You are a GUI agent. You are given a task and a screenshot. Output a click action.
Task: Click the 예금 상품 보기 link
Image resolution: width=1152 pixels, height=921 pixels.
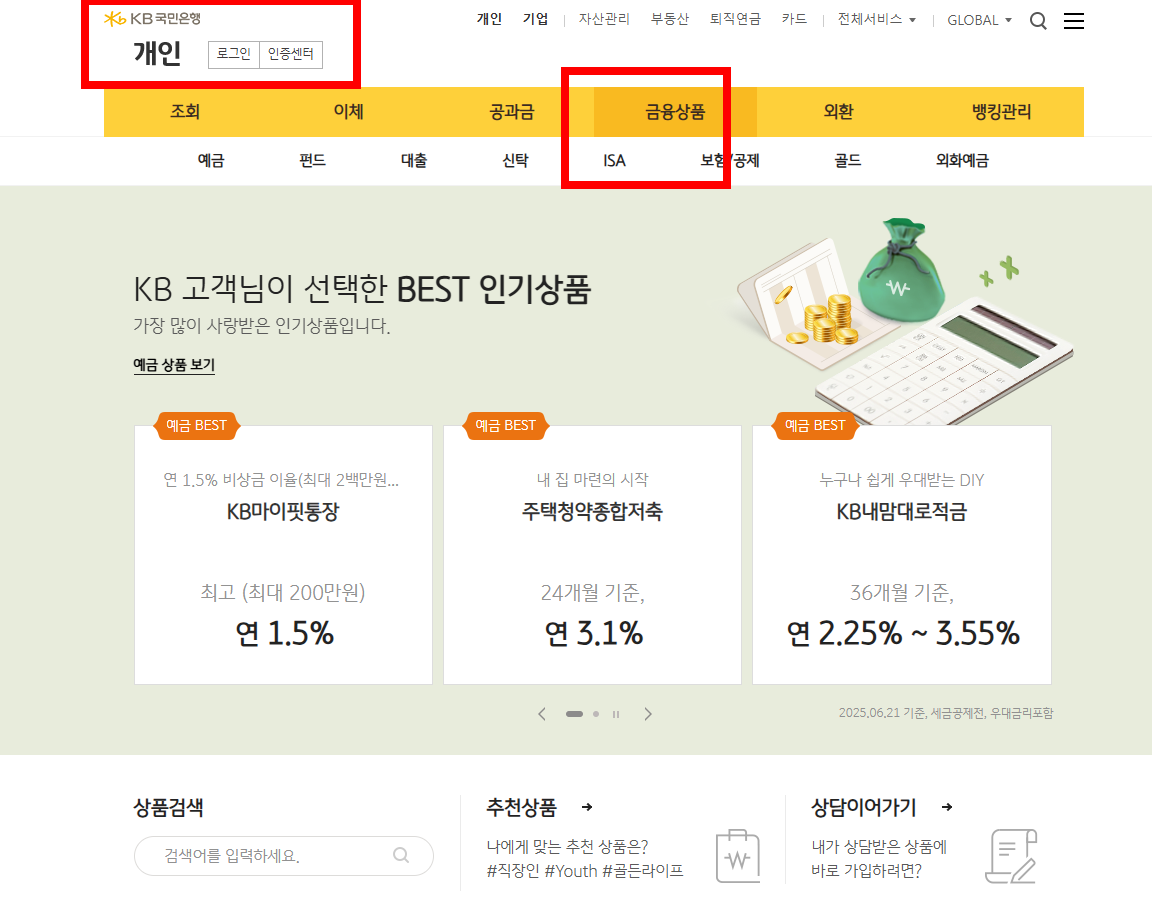[x=174, y=365]
